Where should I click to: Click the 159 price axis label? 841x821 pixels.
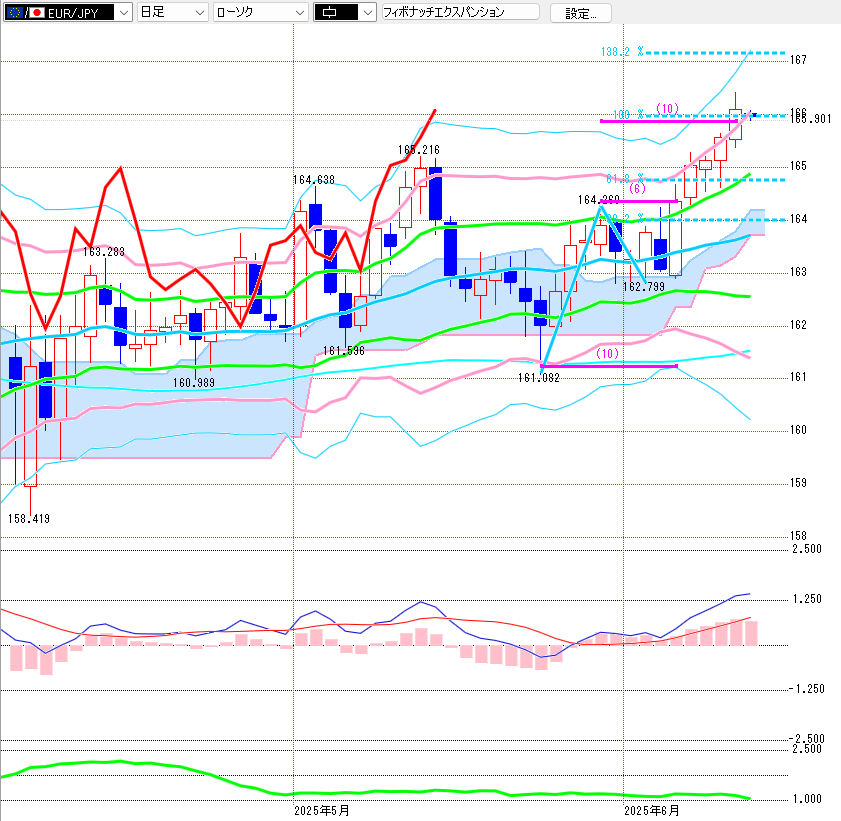point(799,483)
